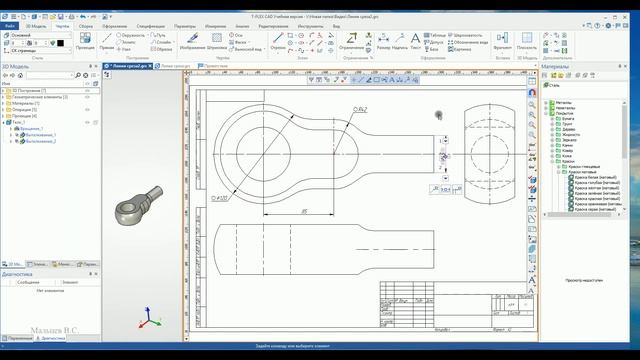Collapse the Тело_1 tree node

pos(3,122)
